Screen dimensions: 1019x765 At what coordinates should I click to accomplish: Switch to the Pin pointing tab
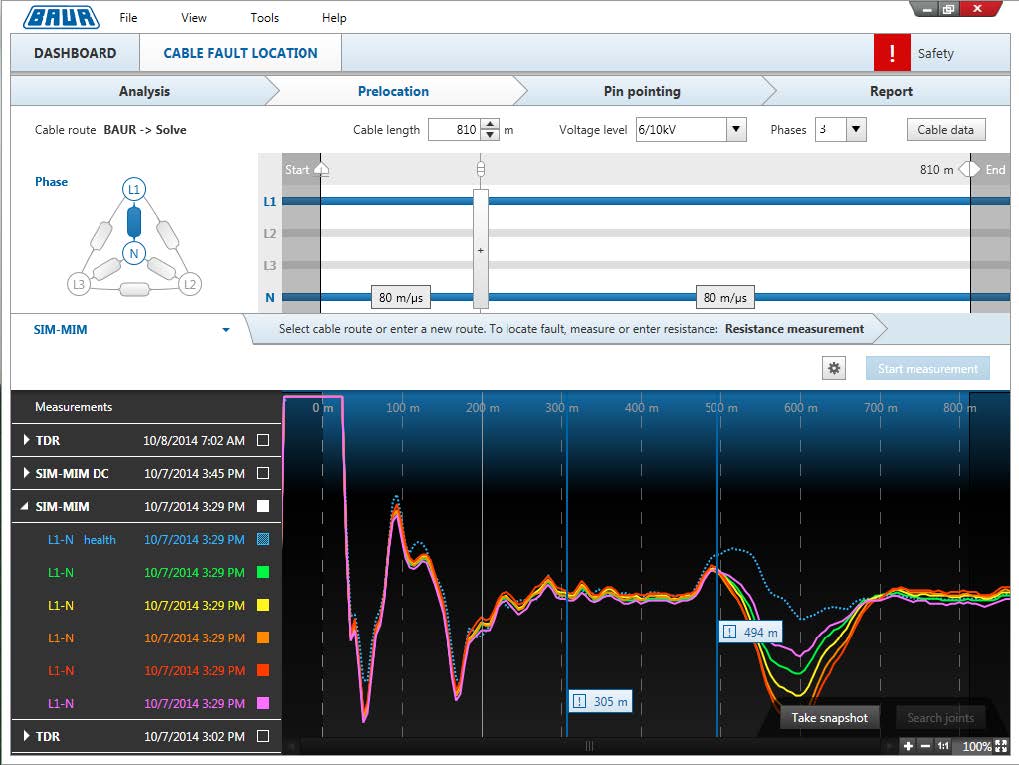(x=641, y=91)
